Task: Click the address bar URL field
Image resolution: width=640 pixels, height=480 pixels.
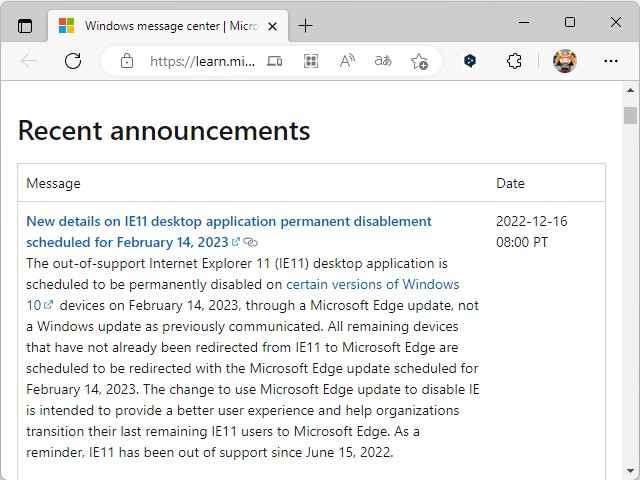Action: pos(202,61)
